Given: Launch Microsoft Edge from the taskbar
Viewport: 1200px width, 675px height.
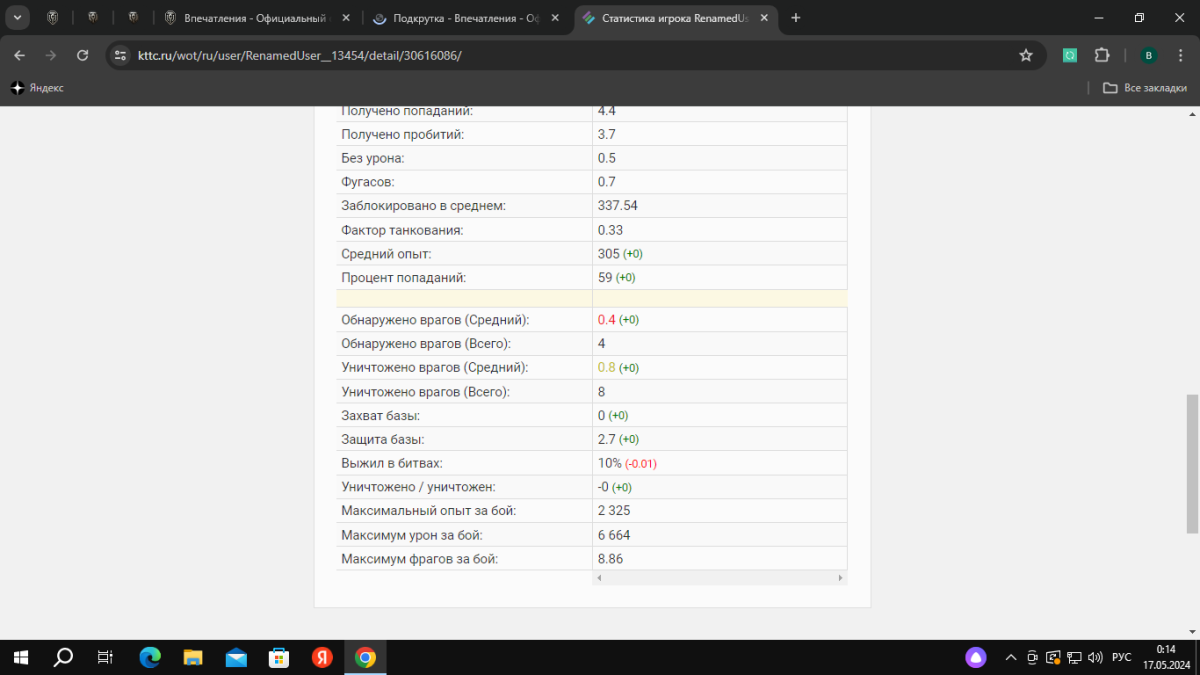Looking at the screenshot, I should (150, 657).
